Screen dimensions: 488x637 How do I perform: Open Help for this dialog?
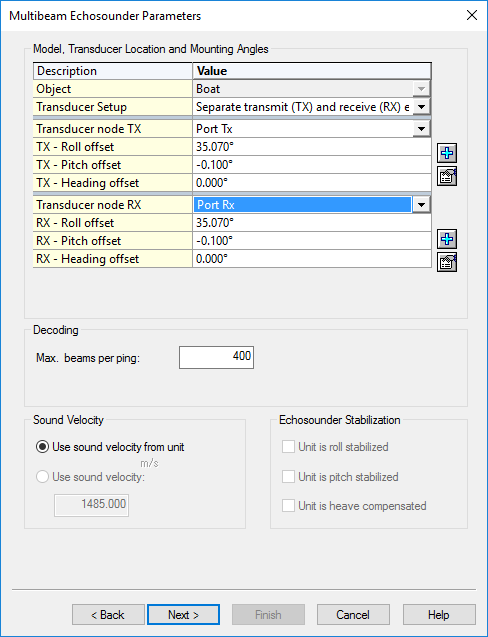pos(439,615)
